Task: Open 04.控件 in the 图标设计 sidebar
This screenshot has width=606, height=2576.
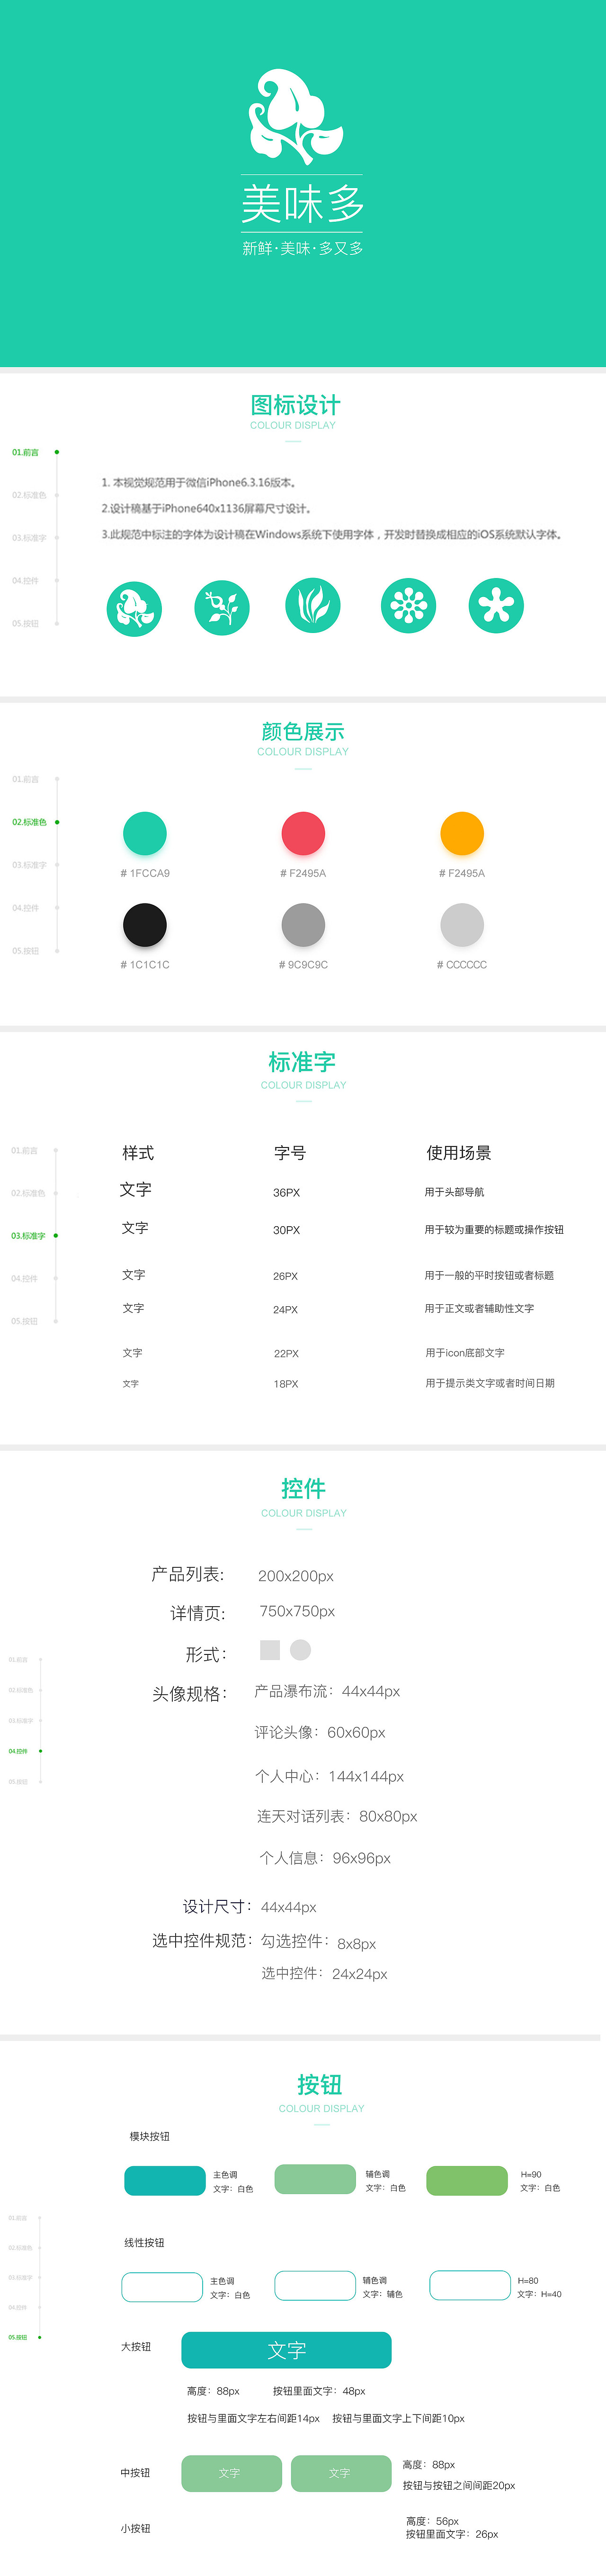Action: click(25, 581)
